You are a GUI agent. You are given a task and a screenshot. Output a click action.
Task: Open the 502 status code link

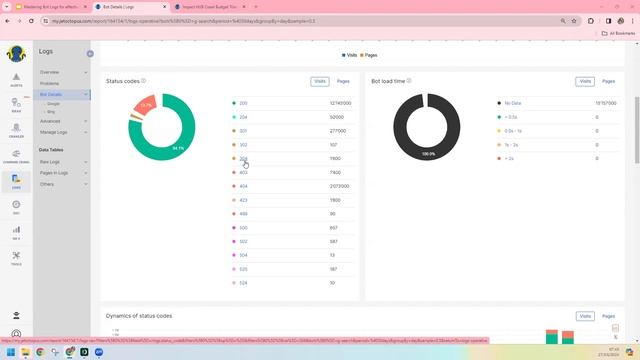coord(243,242)
